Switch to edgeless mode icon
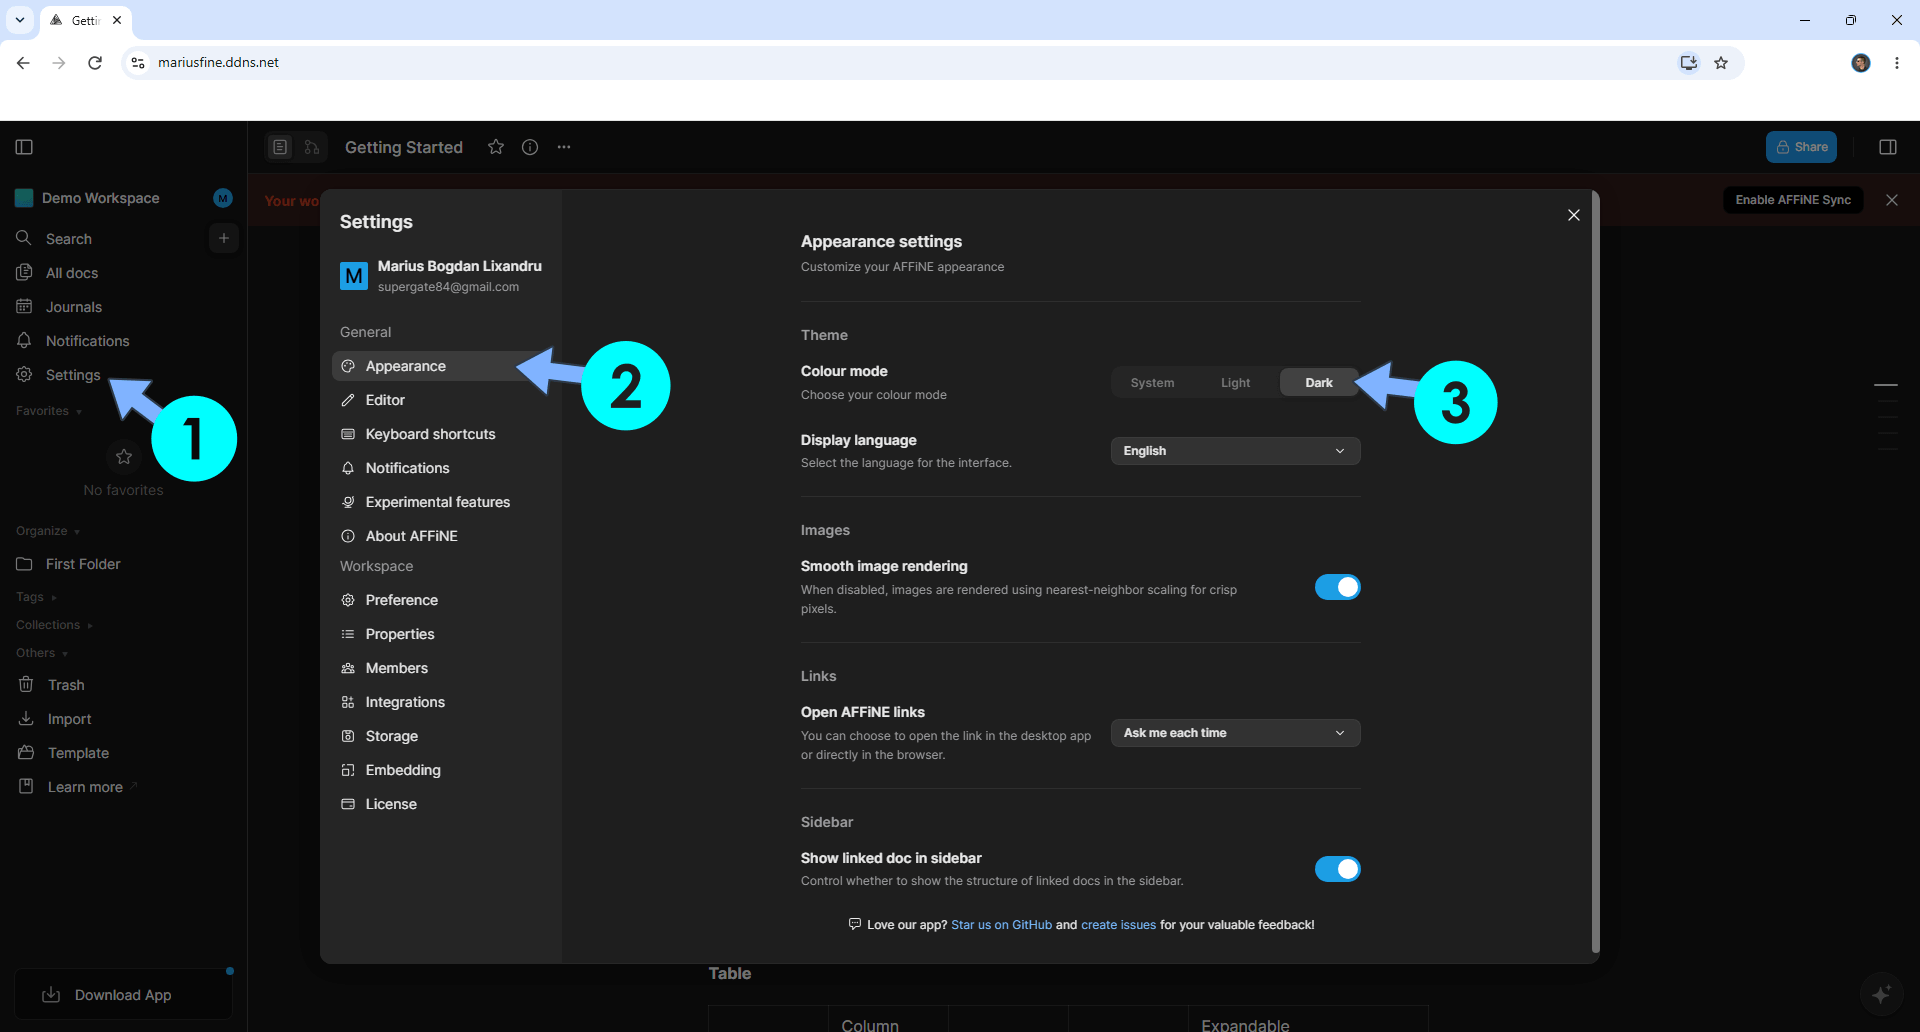 [312, 147]
